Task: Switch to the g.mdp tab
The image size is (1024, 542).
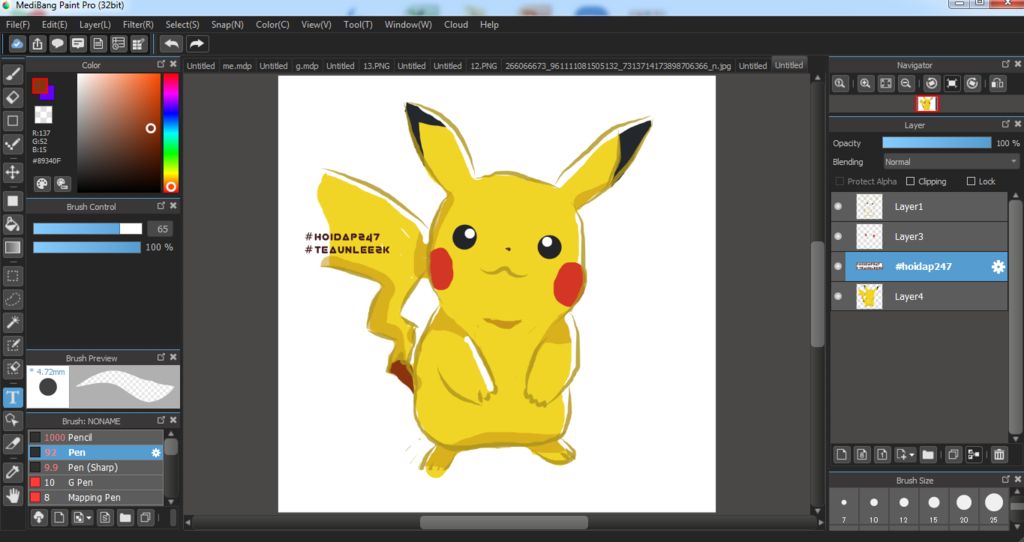Action: point(307,65)
